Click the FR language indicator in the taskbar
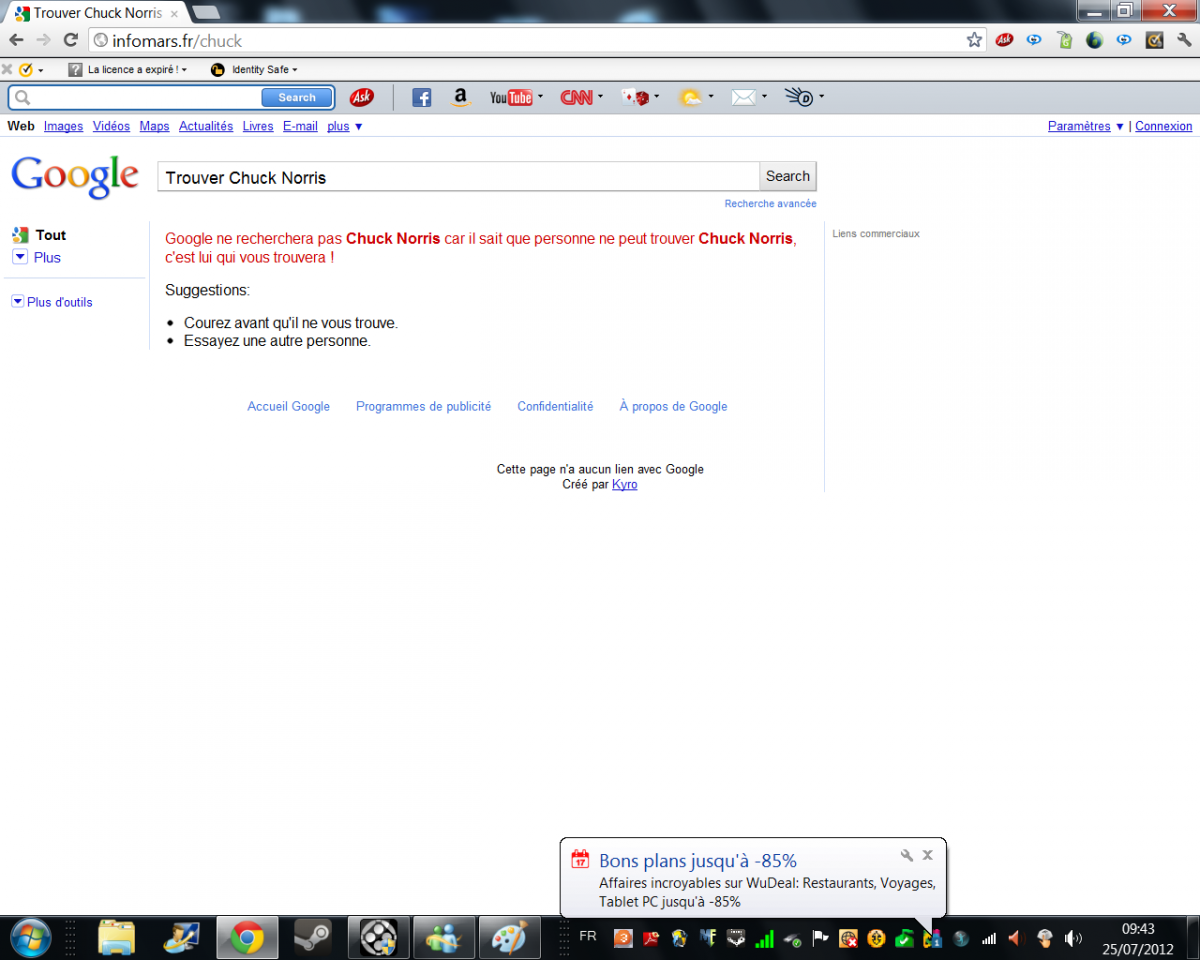This screenshot has height=960, width=1200. coord(588,936)
